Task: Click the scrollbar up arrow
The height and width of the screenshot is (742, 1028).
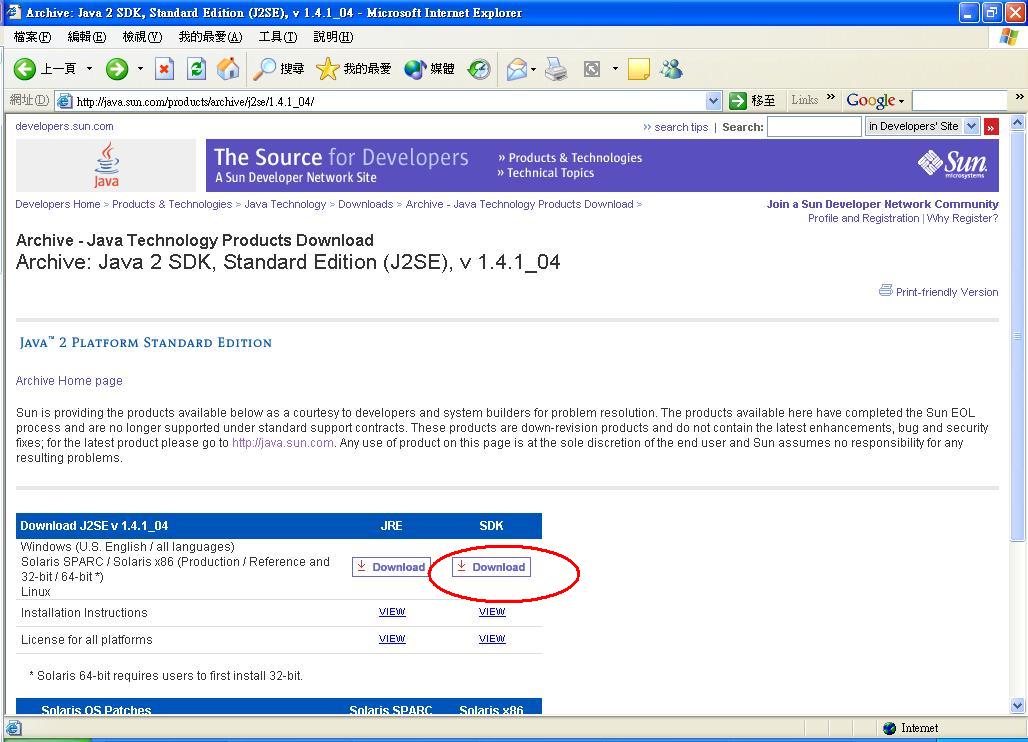Action: click(1018, 123)
